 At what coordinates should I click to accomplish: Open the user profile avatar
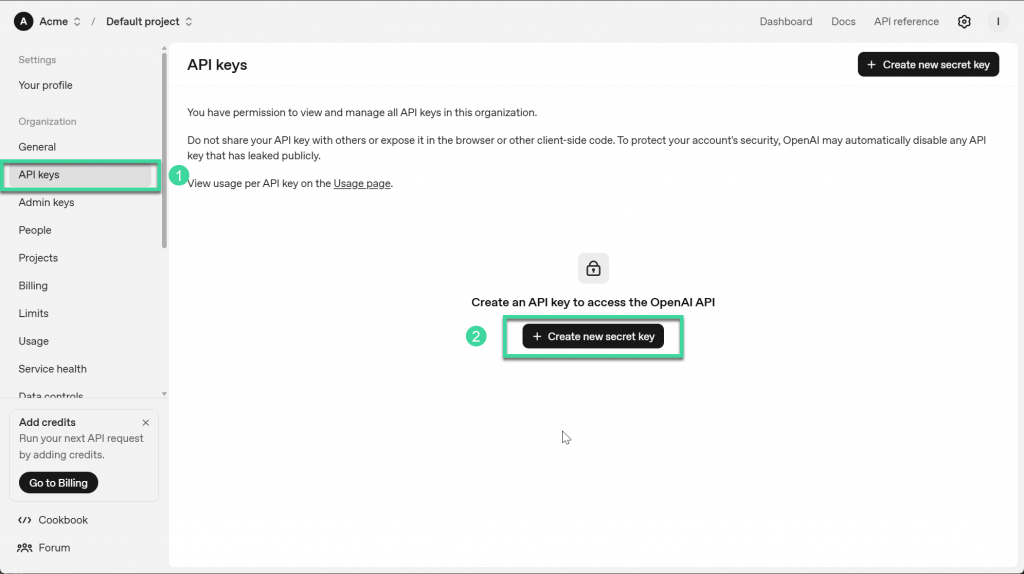(997, 22)
